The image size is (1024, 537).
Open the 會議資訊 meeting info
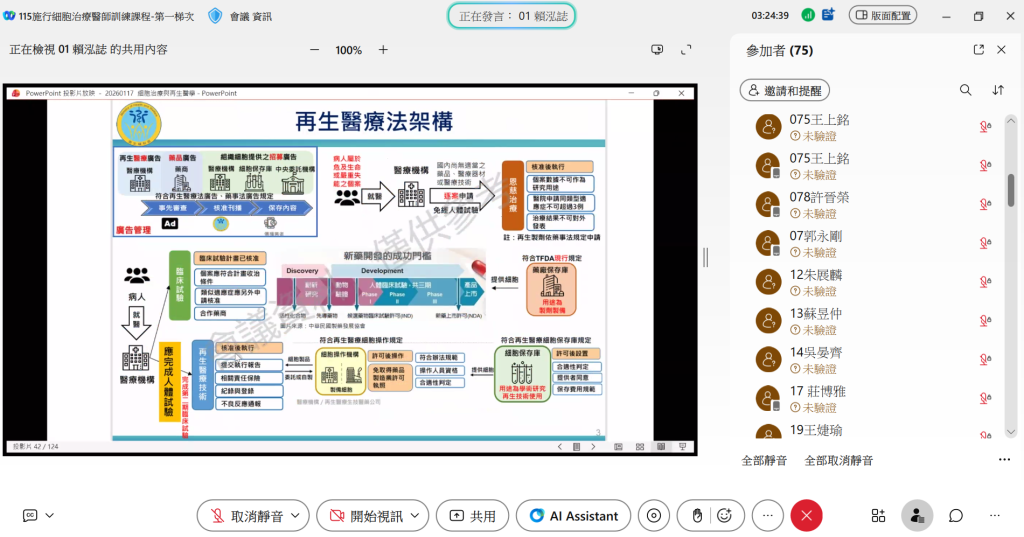(x=251, y=16)
